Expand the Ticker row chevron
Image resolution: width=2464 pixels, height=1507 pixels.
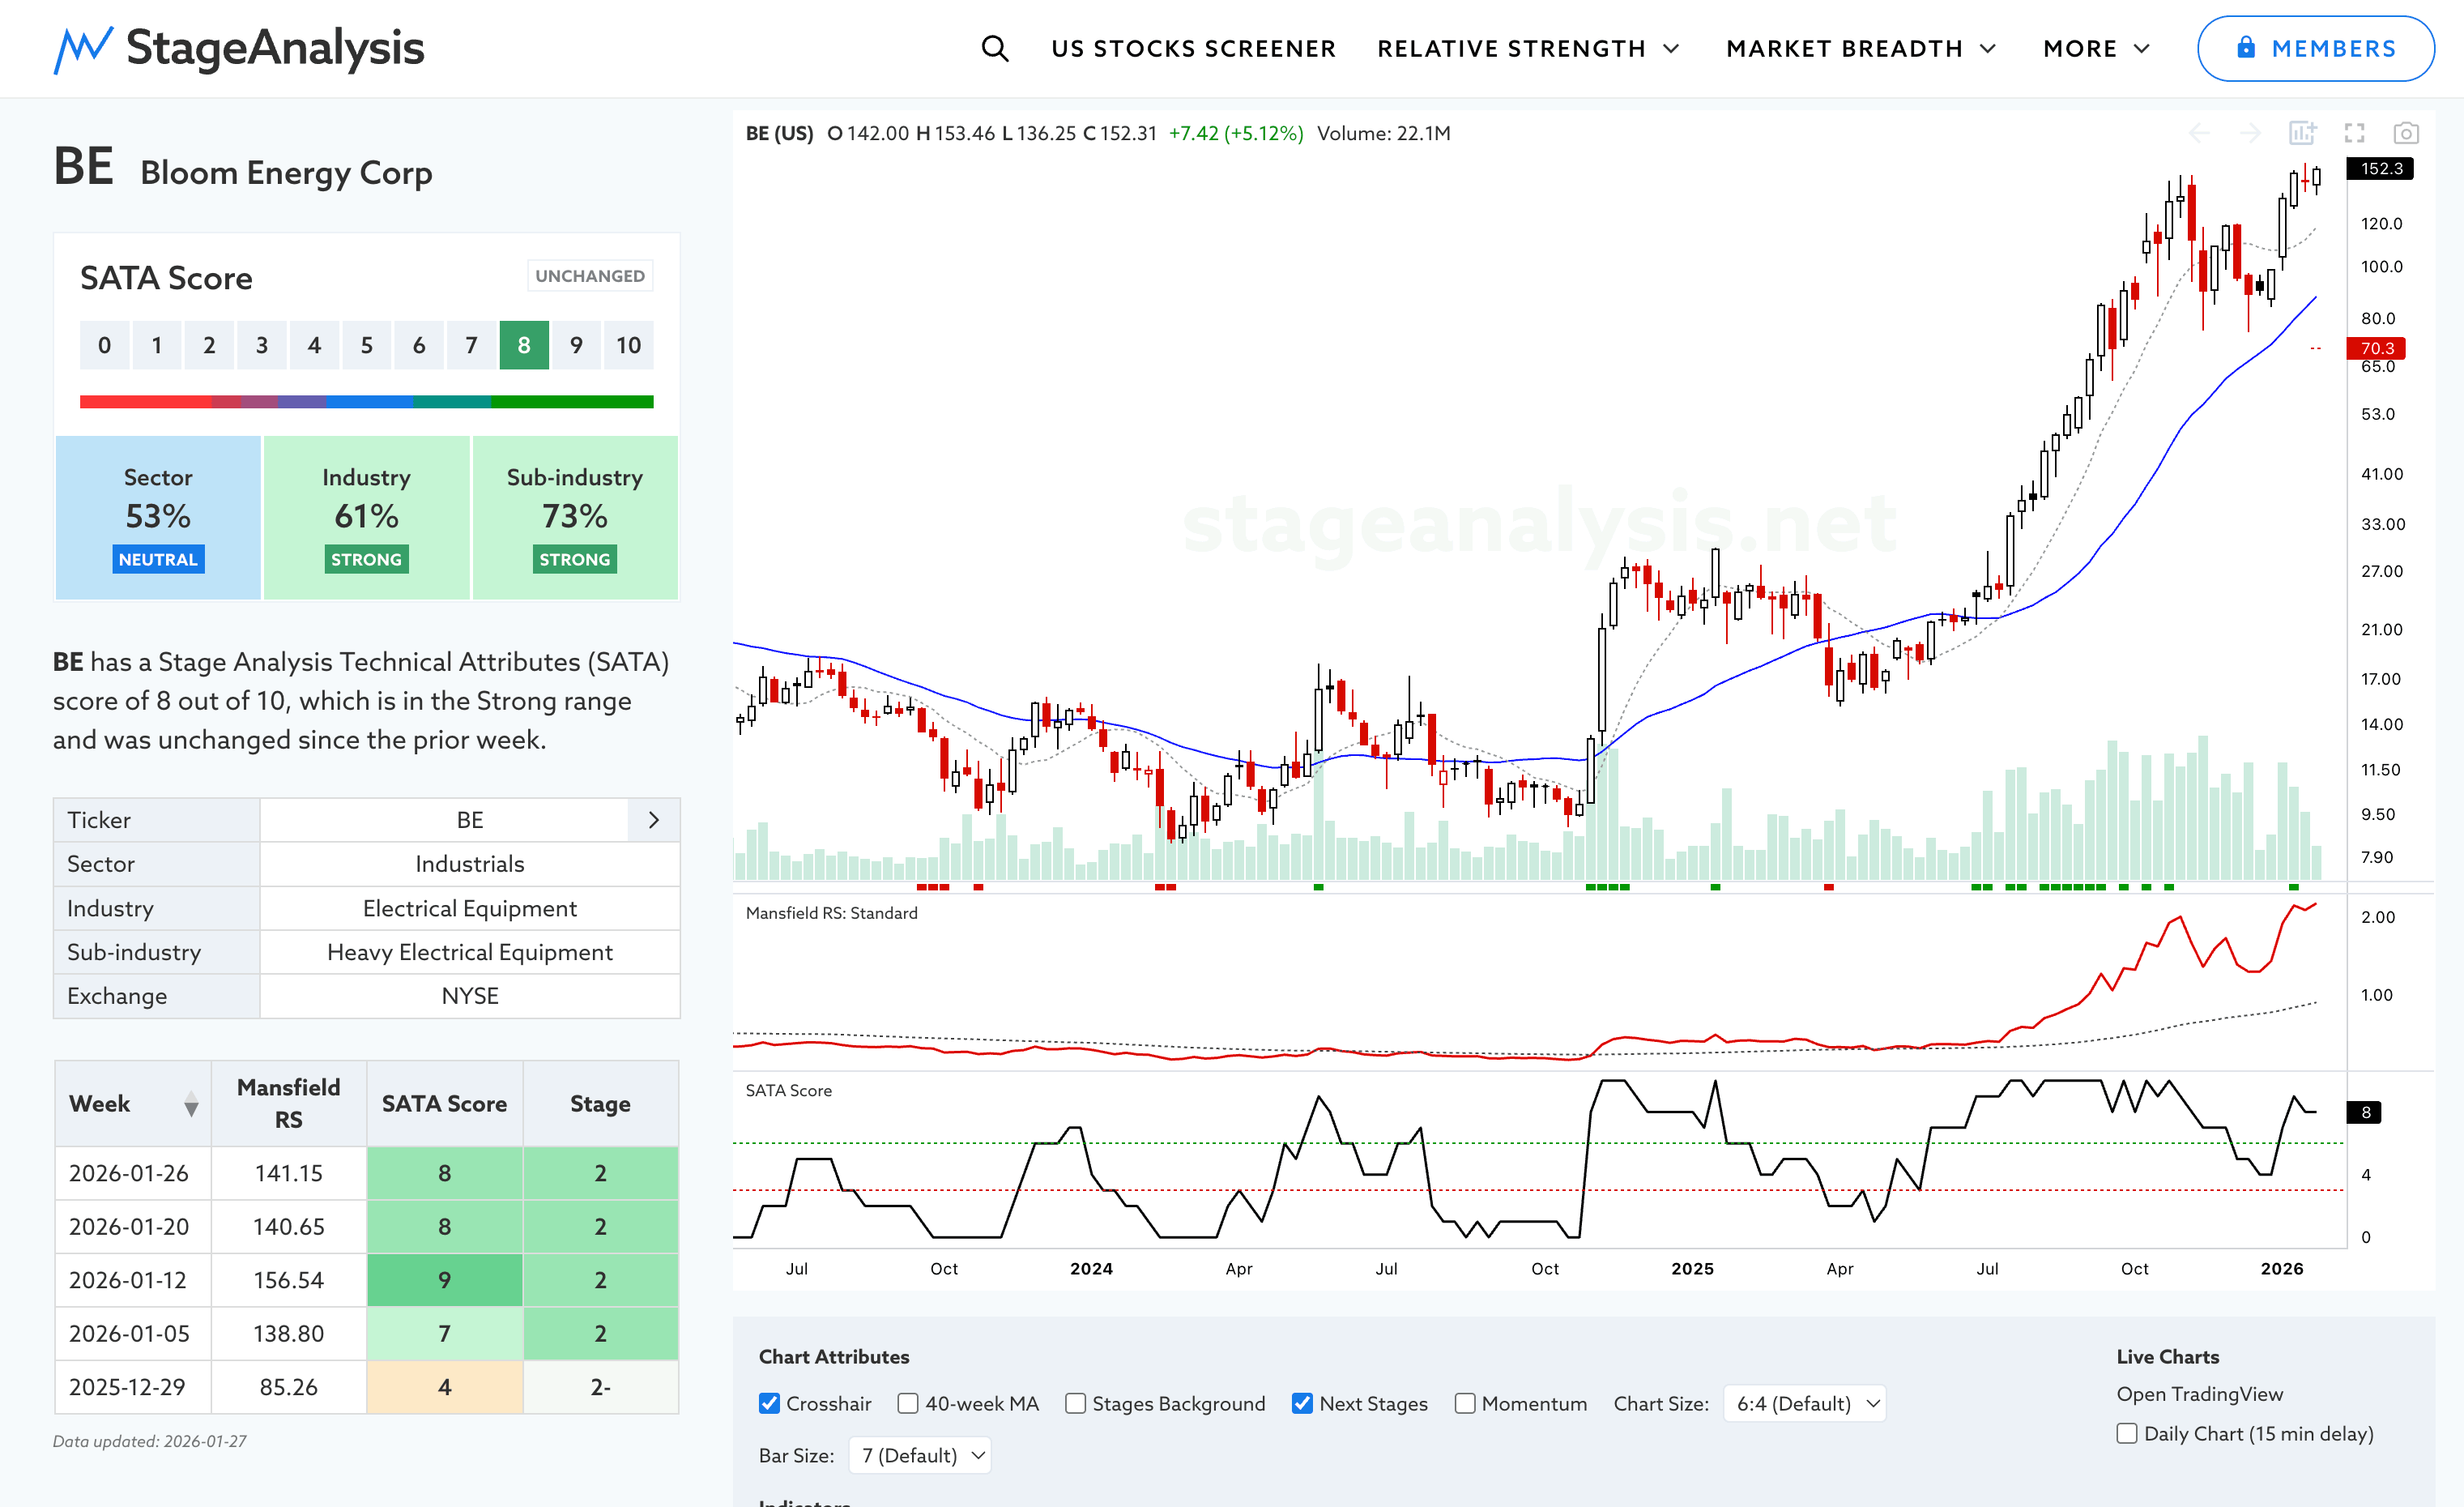tap(653, 820)
